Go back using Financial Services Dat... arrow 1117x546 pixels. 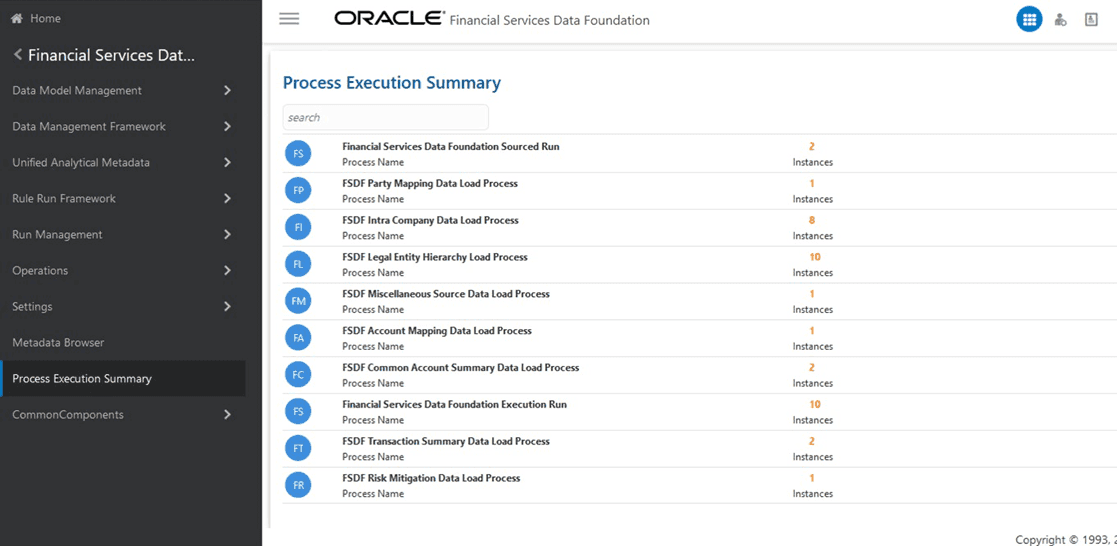coord(18,55)
